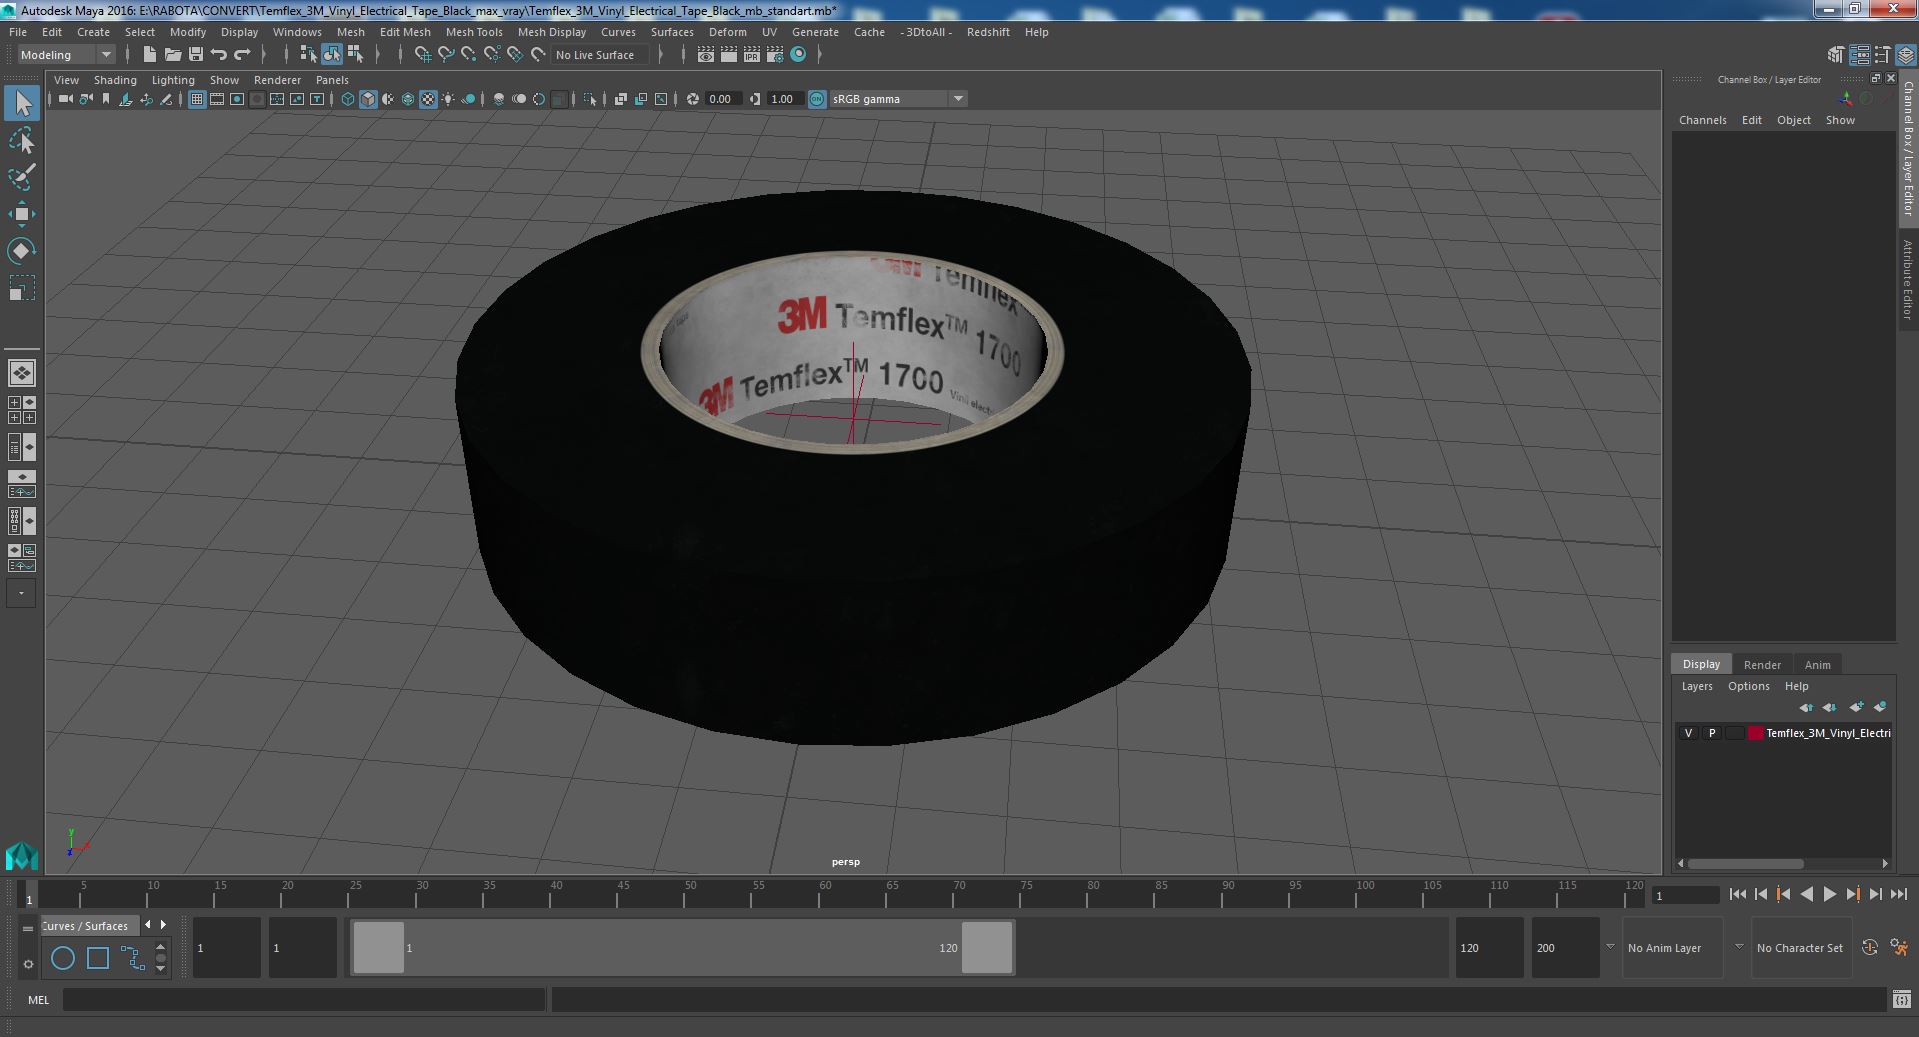
Task: Toggle auto keyframe button
Action: point(1870,947)
